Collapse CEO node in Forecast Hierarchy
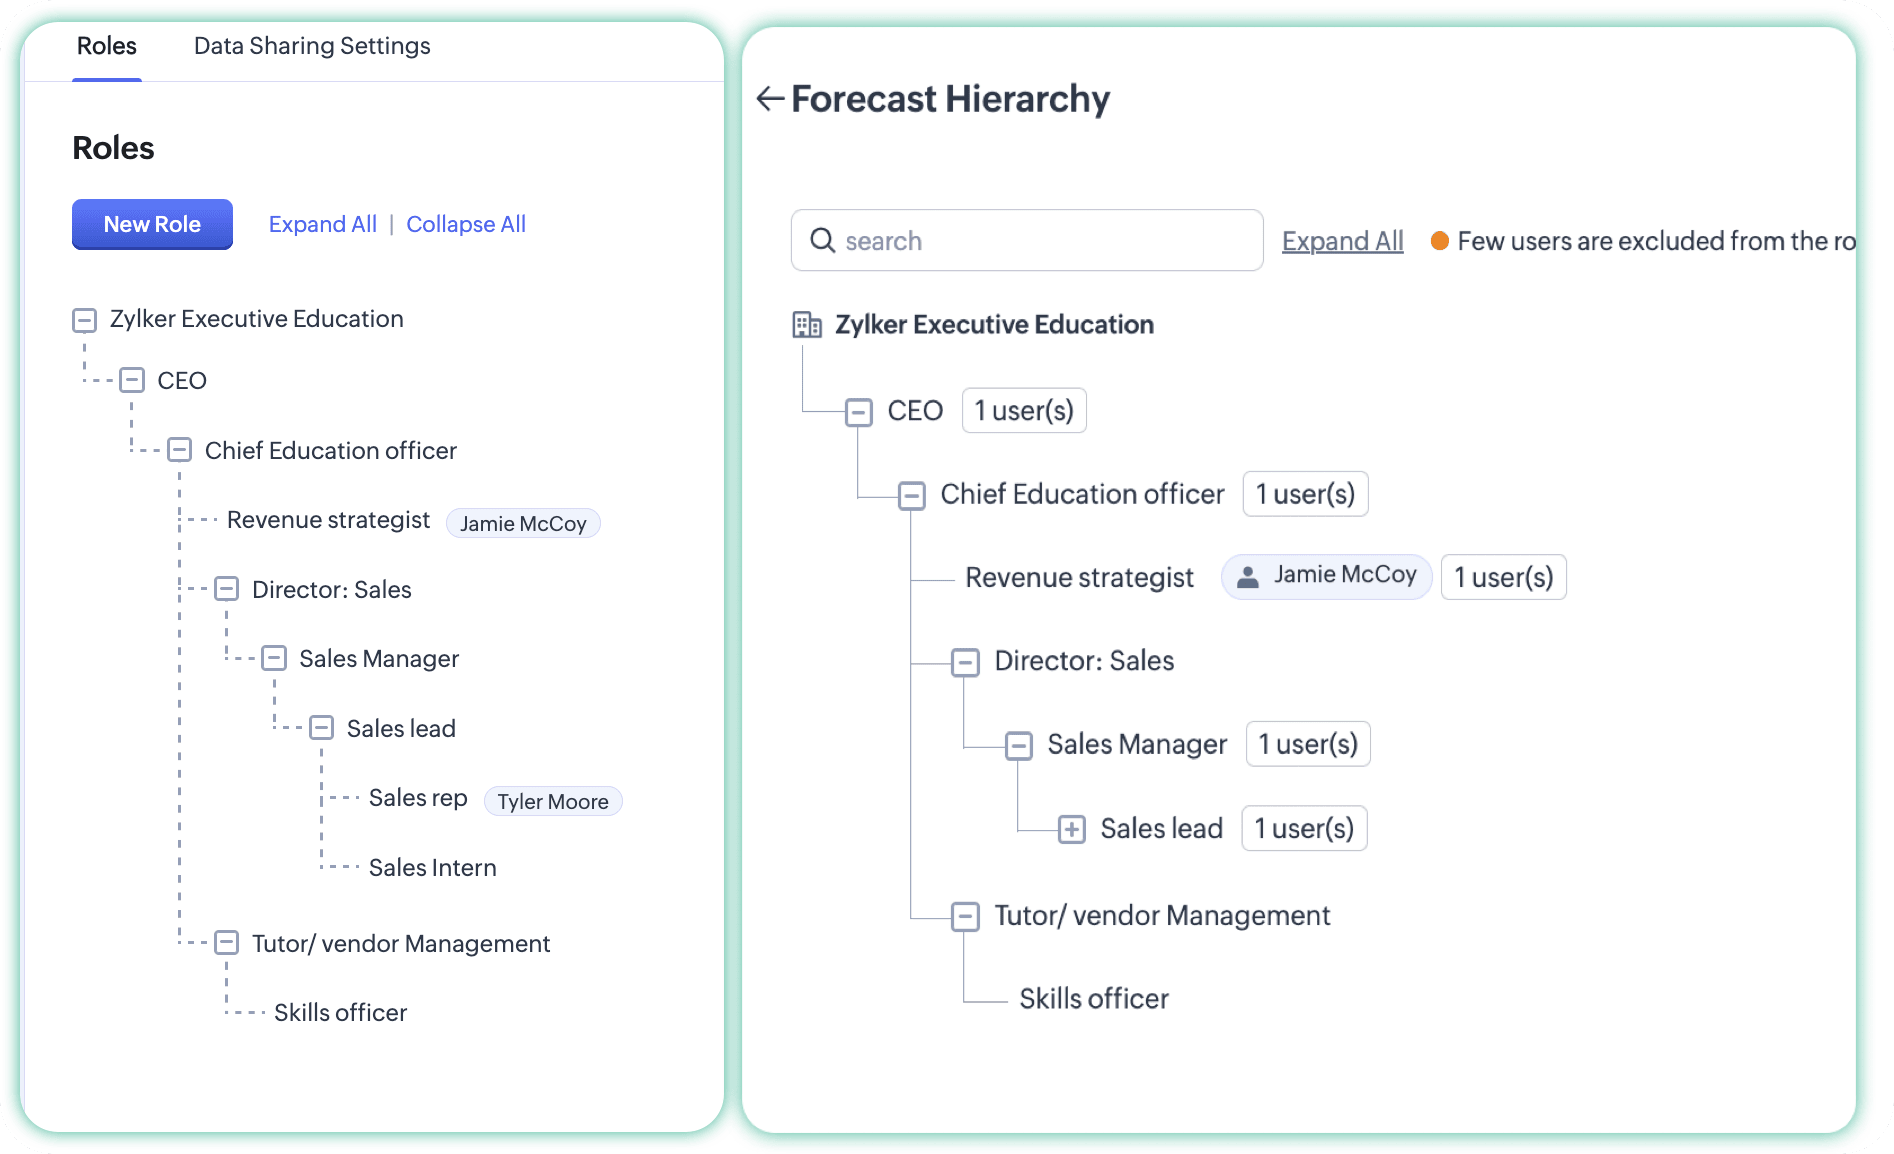1894x1154 pixels. coord(858,412)
